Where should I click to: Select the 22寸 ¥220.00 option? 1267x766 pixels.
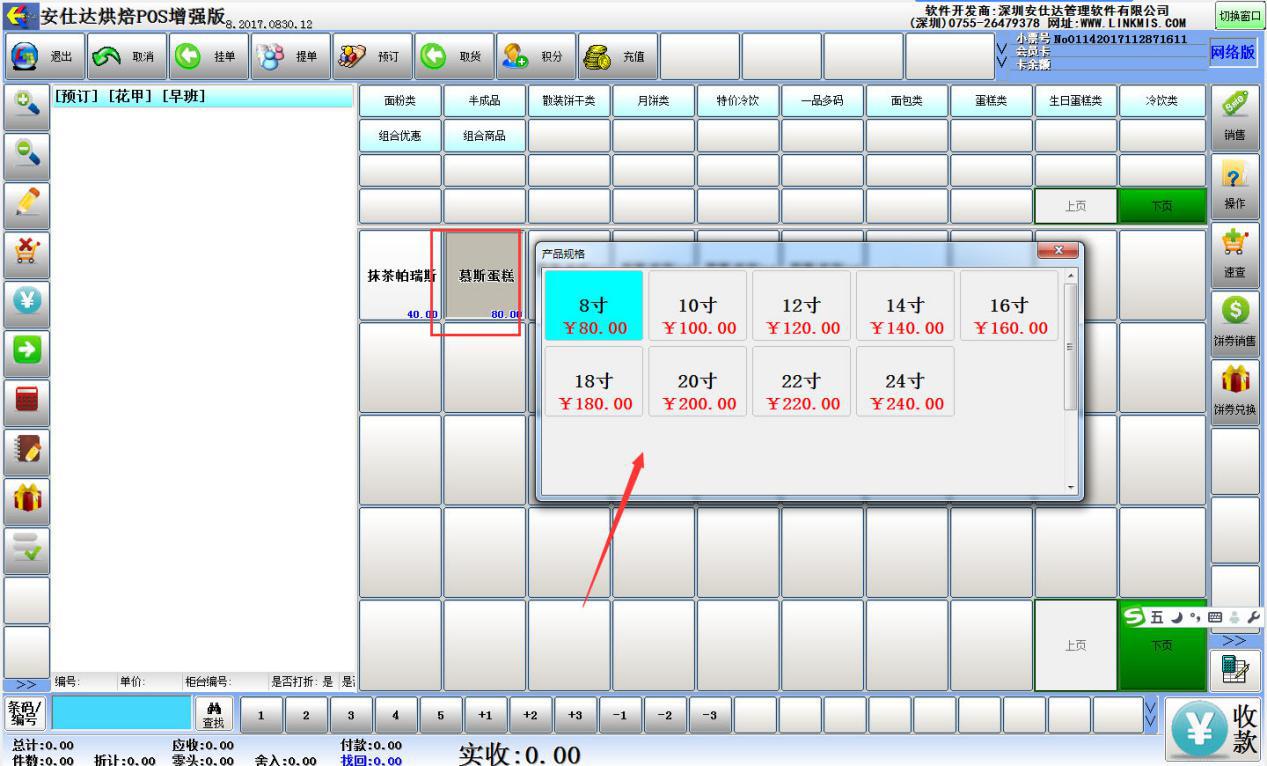pyautogui.click(x=801, y=381)
